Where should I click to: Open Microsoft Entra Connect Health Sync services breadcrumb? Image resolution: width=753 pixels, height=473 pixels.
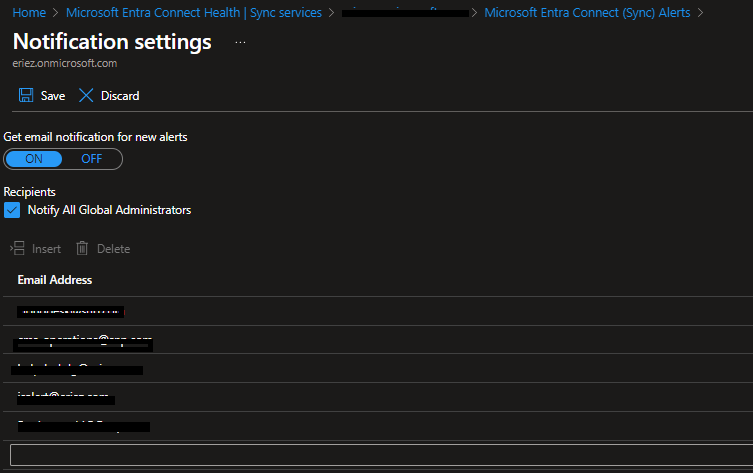pyautogui.click(x=194, y=12)
